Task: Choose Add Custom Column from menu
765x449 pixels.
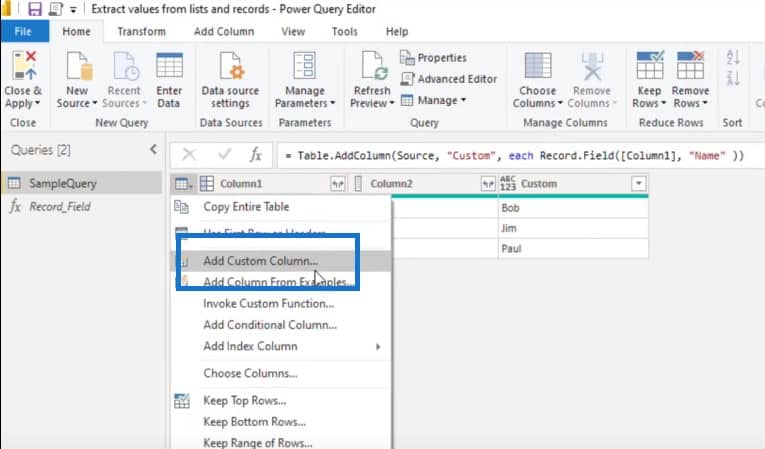Action: tap(281, 261)
